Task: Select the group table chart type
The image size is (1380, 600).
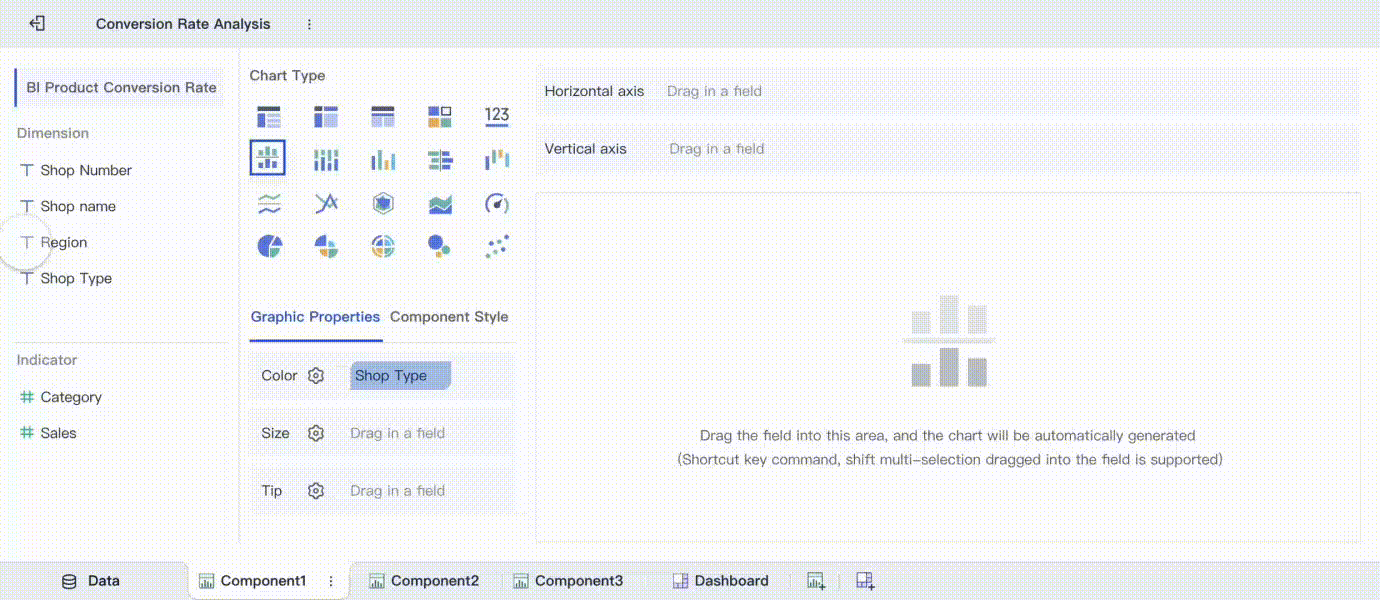Action: pos(269,117)
